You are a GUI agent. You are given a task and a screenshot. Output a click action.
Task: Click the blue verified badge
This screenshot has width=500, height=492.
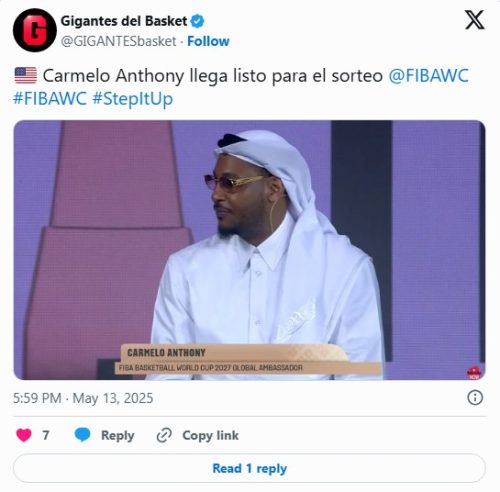click(197, 21)
